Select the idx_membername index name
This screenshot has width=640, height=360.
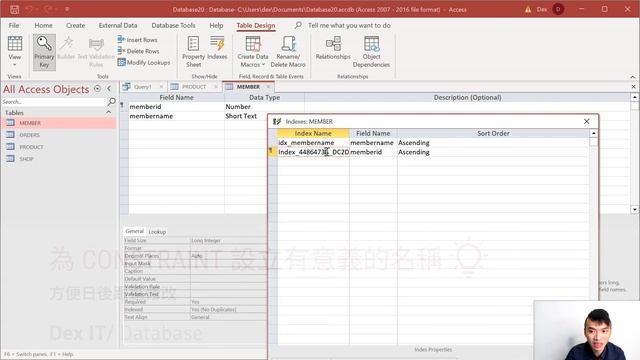[x=313, y=142]
